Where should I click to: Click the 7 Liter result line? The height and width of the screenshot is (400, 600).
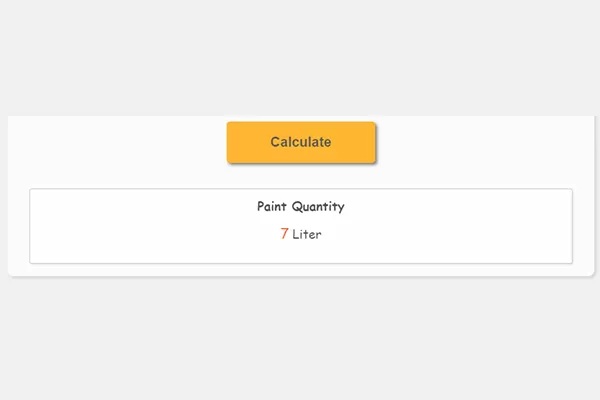click(301, 234)
